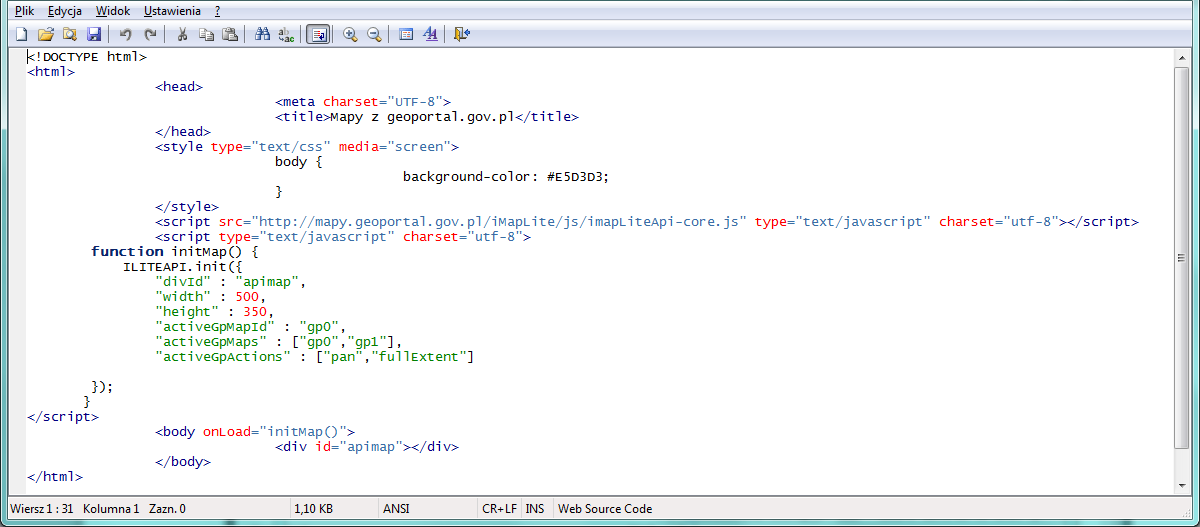The width and height of the screenshot is (1200, 527).
Task: Paste from the clipboard with the Paste icon
Action: pyautogui.click(x=230, y=34)
